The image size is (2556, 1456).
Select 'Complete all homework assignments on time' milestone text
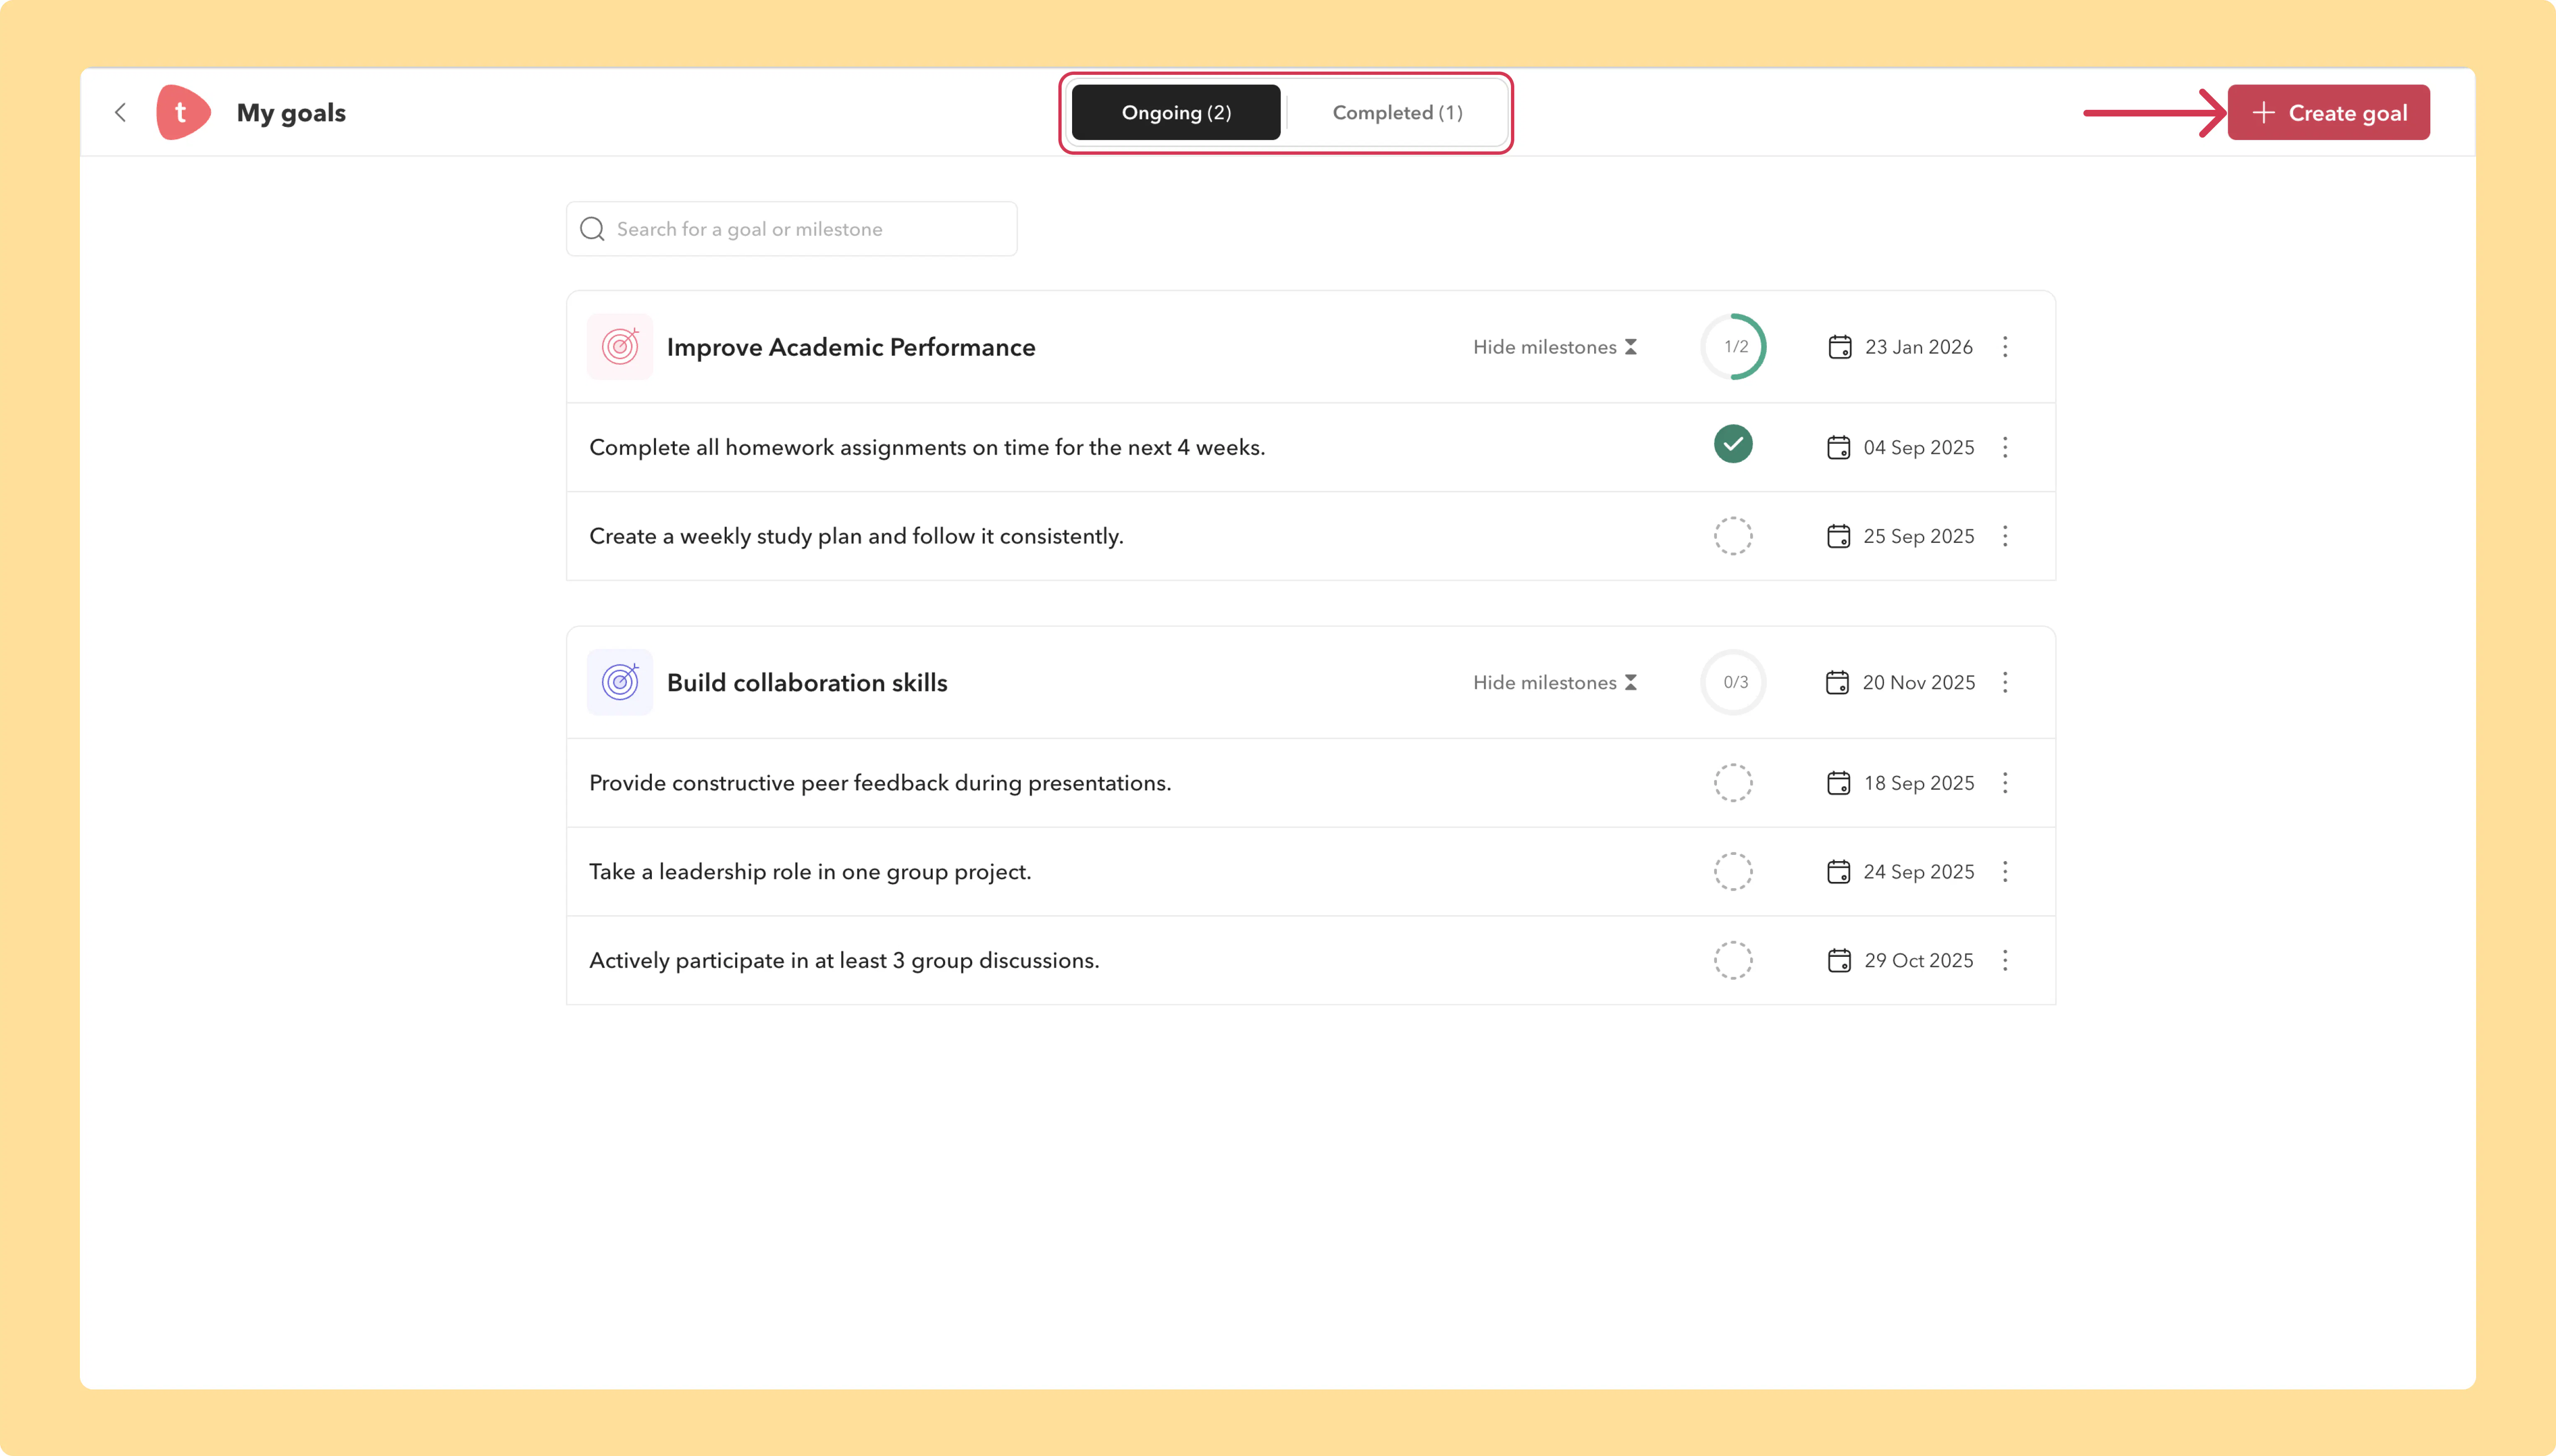(x=927, y=447)
